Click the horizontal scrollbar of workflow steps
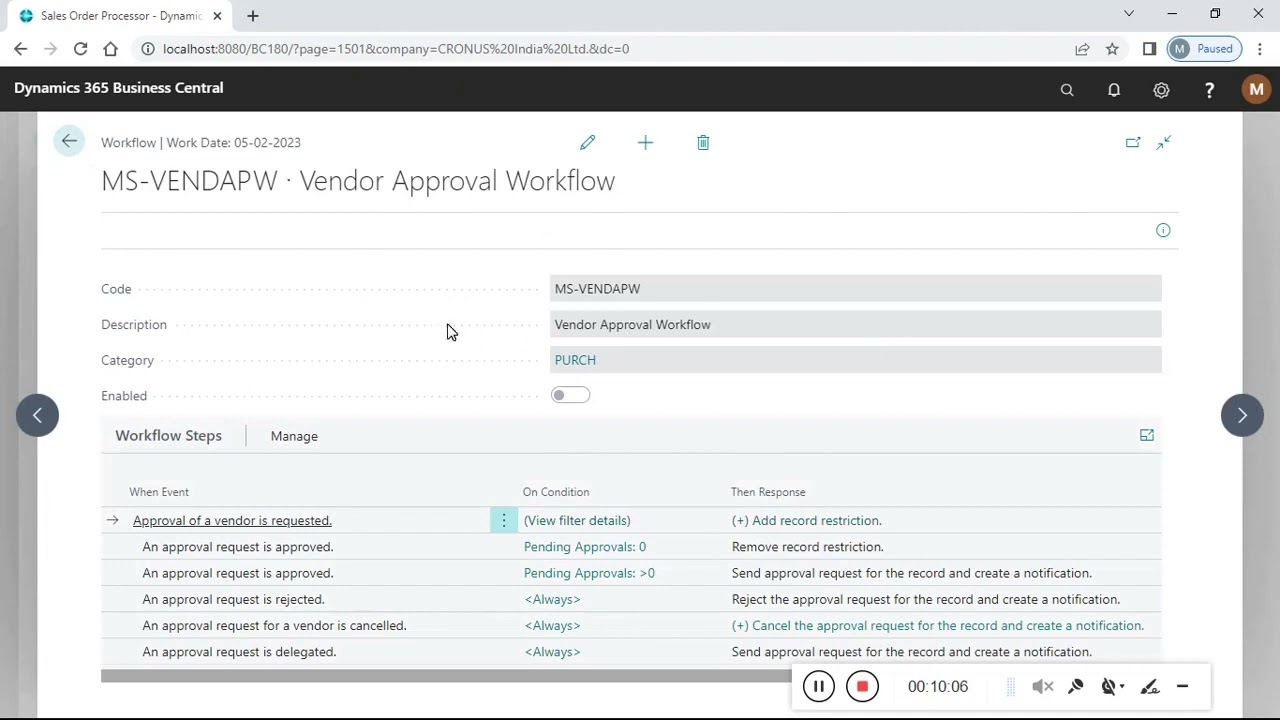 (x=445, y=676)
